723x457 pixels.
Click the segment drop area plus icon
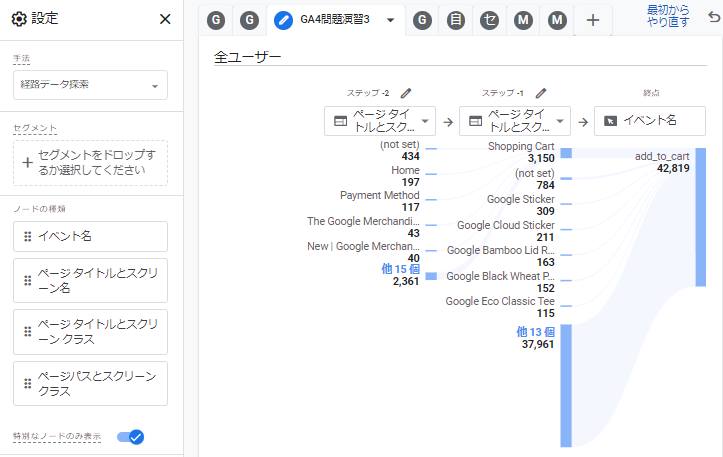28,162
